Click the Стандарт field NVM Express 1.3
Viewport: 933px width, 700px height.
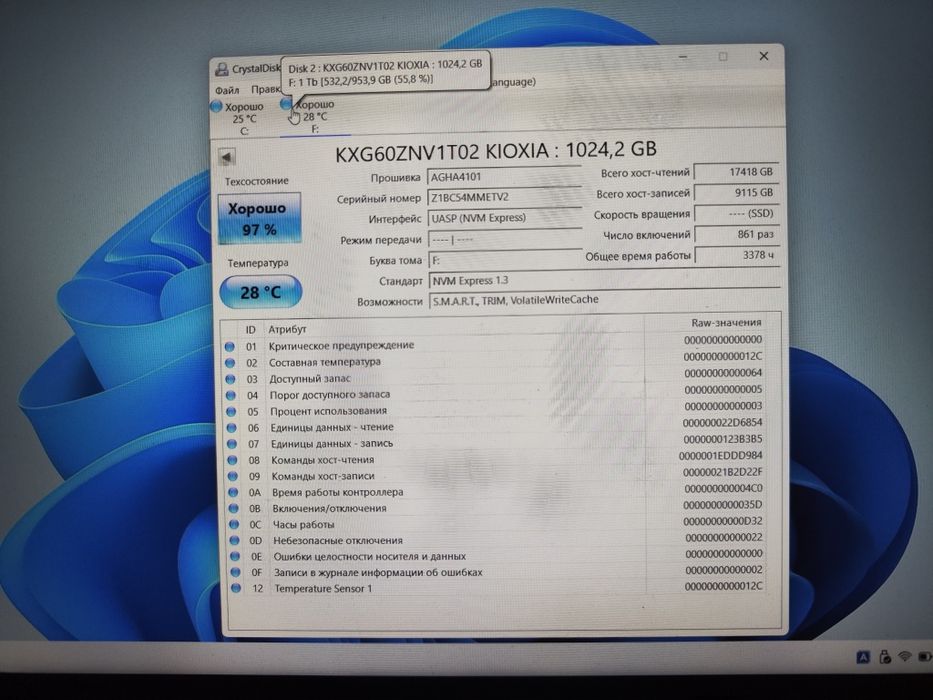pyautogui.click(x=604, y=280)
